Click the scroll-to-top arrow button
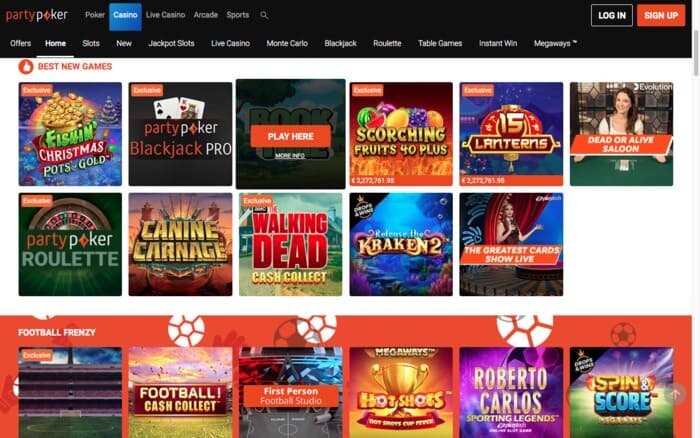The width and height of the screenshot is (700, 438). 675,394
